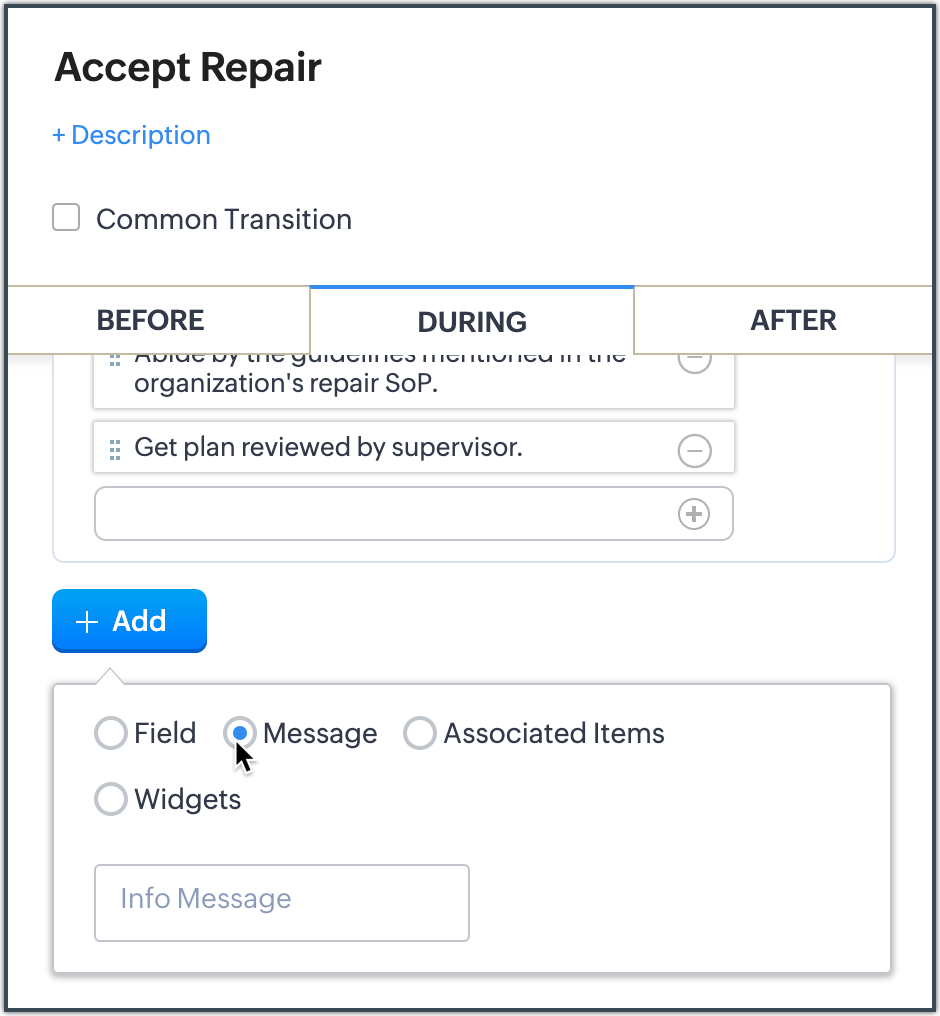Enable the Common Transition checkbox

pyautogui.click(x=66, y=218)
